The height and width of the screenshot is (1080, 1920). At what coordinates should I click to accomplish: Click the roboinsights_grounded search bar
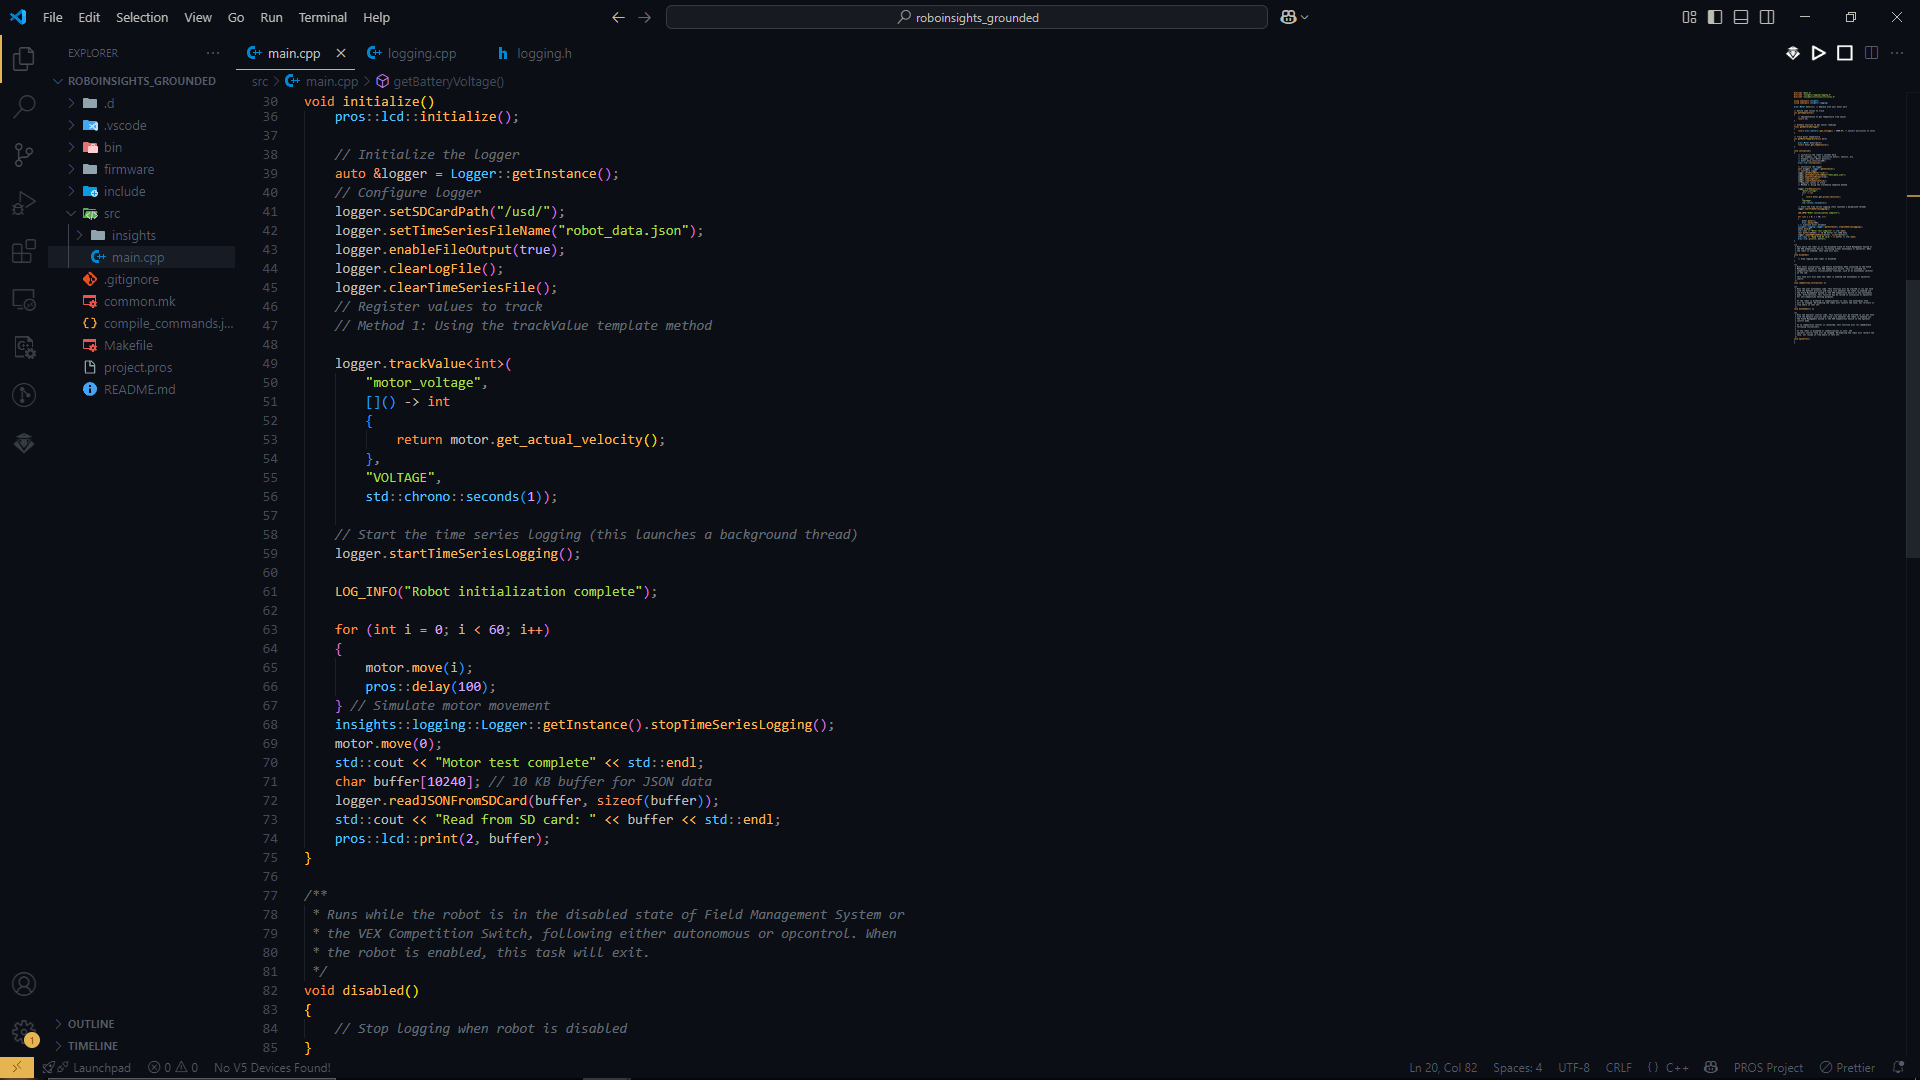coord(966,17)
